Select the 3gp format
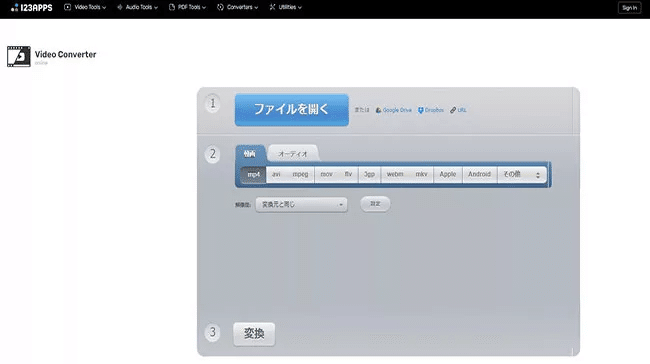 [369, 175]
